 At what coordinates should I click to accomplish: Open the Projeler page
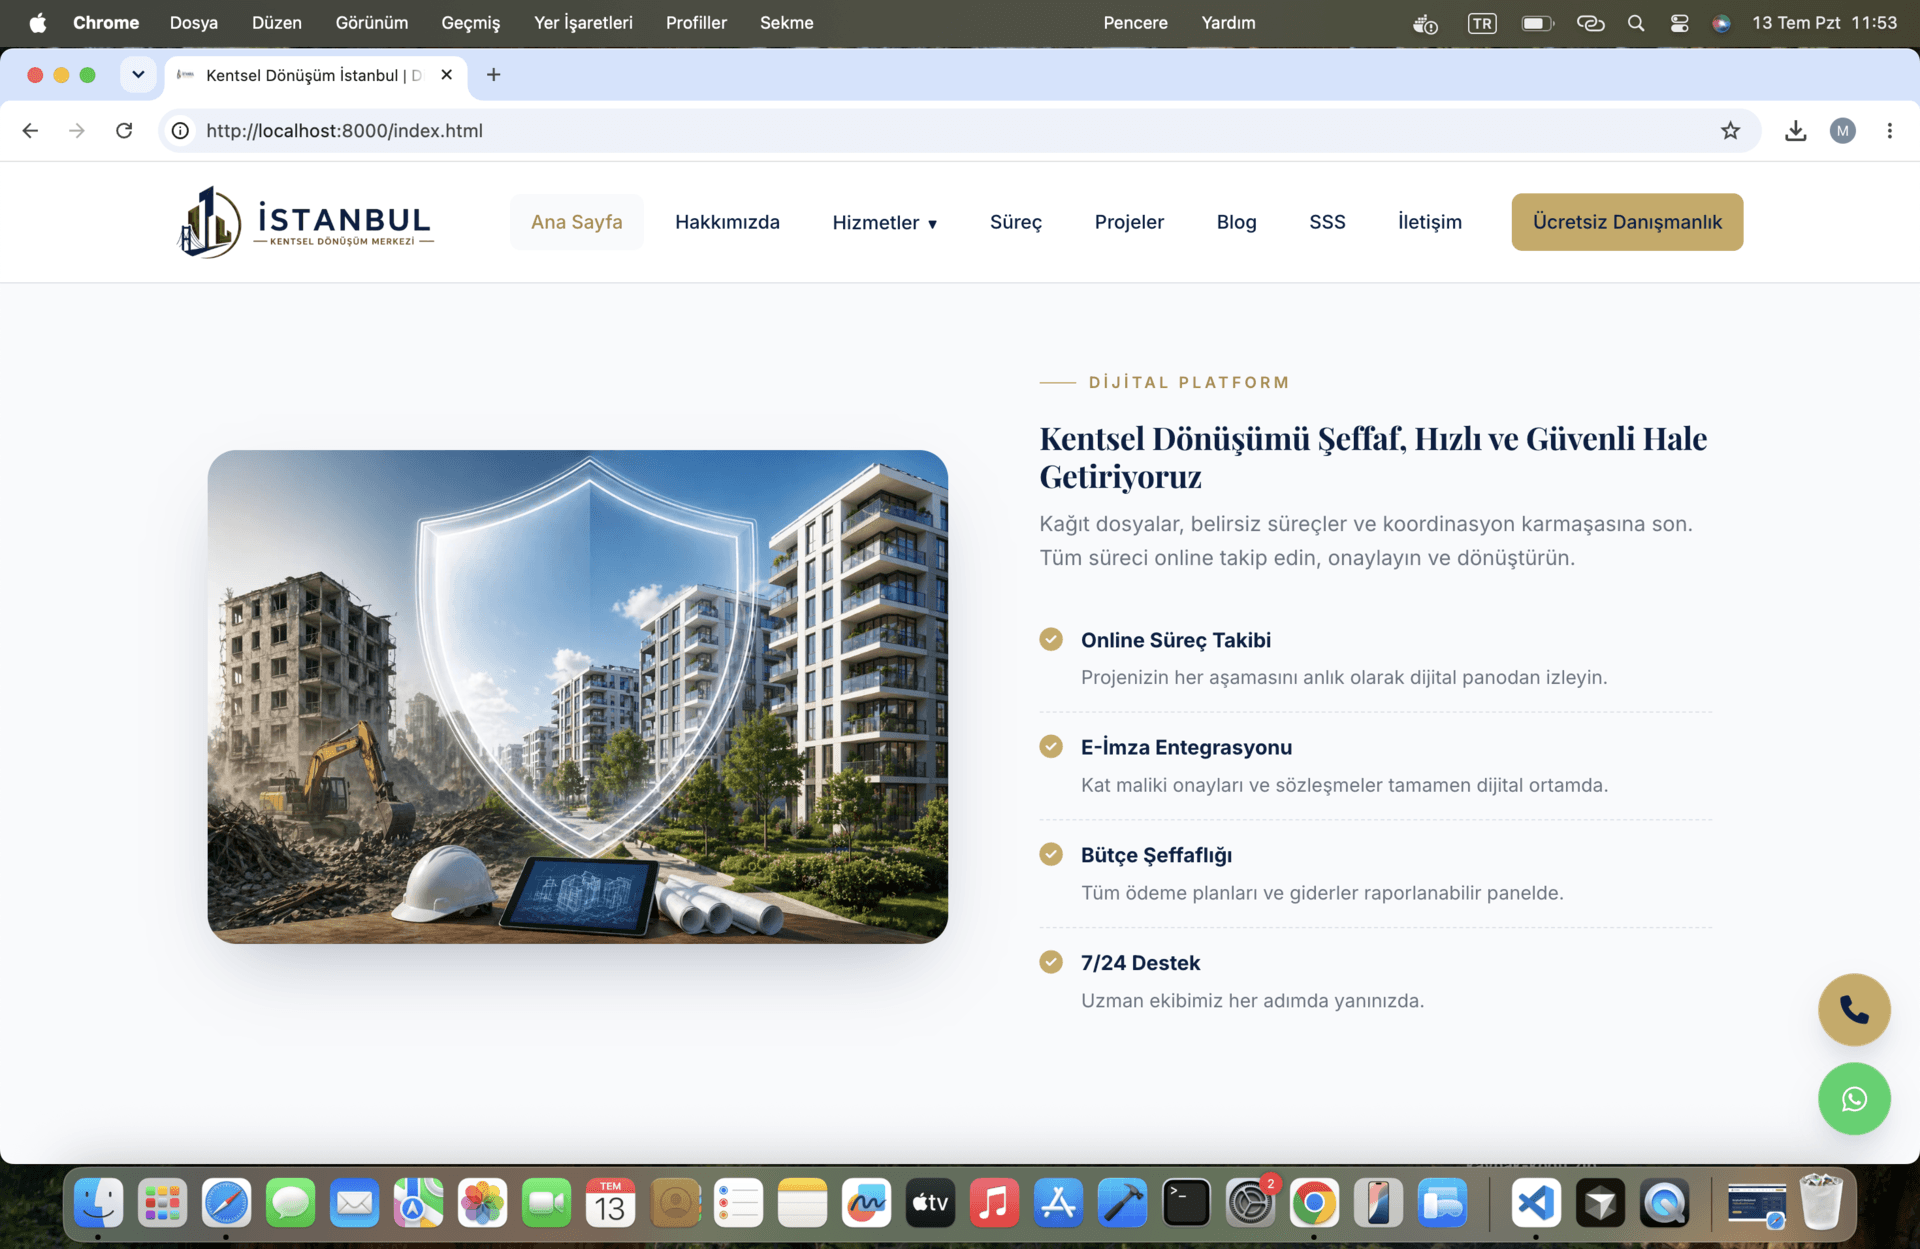pyautogui.click(x=1129, y=222)
